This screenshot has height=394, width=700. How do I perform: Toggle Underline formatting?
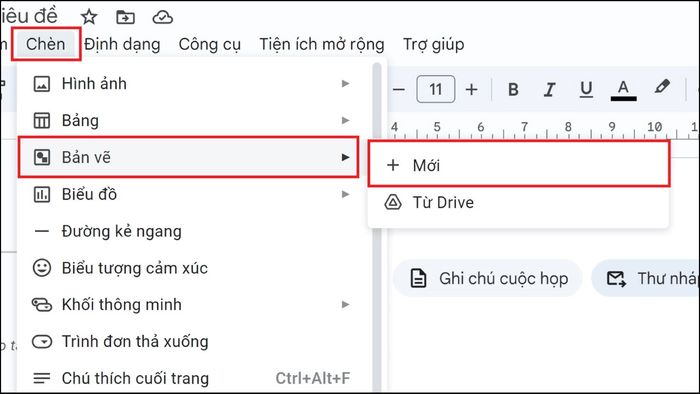coord(586,89)
